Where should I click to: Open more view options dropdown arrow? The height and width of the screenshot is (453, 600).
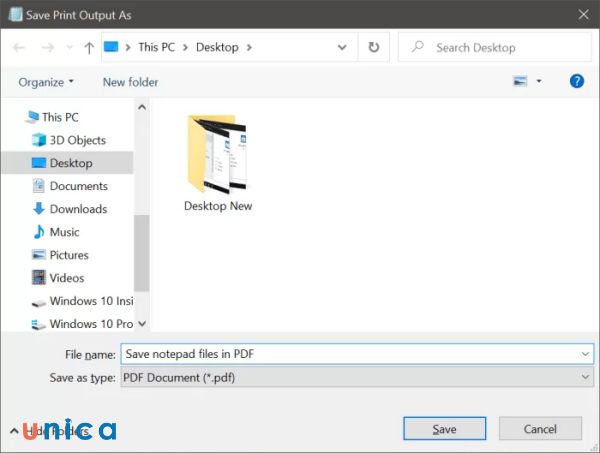pos(539,81)
